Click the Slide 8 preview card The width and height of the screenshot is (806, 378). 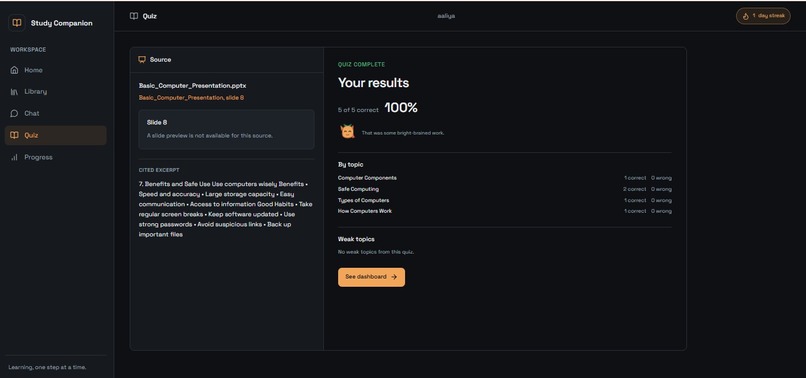(x=226, y=129)
